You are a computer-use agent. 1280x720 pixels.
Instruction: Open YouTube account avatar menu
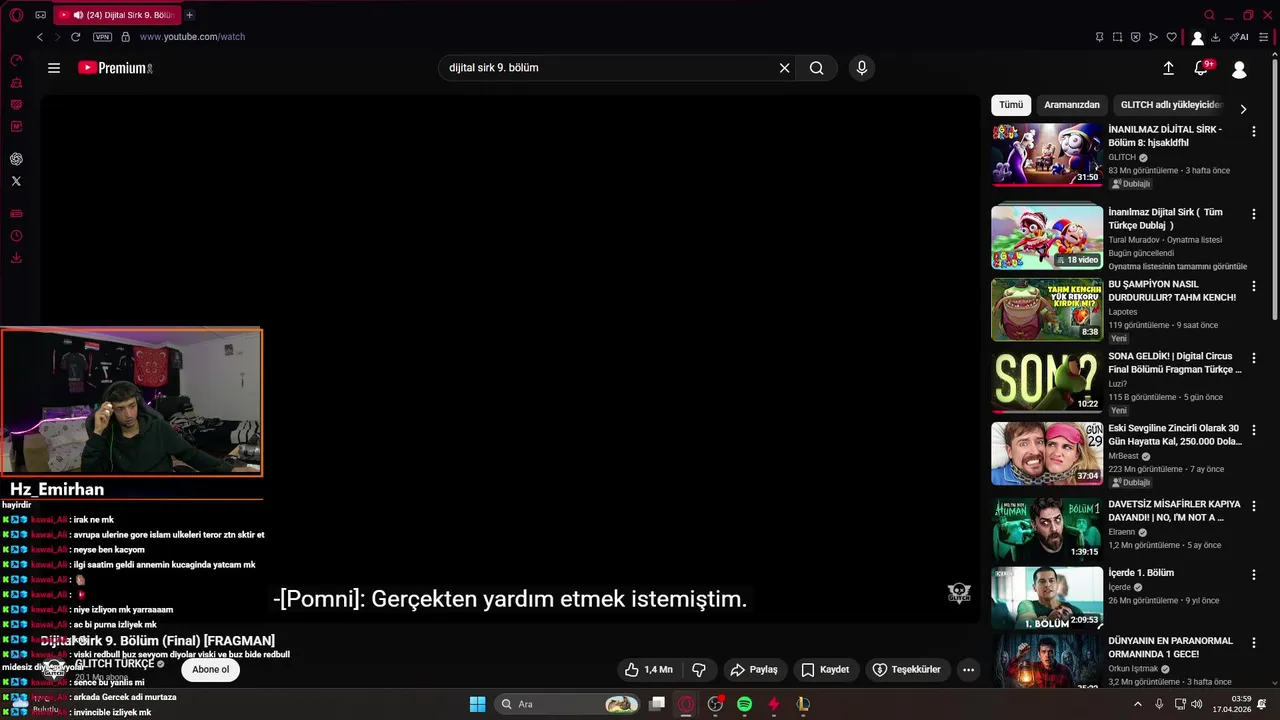click(1239, 69)
